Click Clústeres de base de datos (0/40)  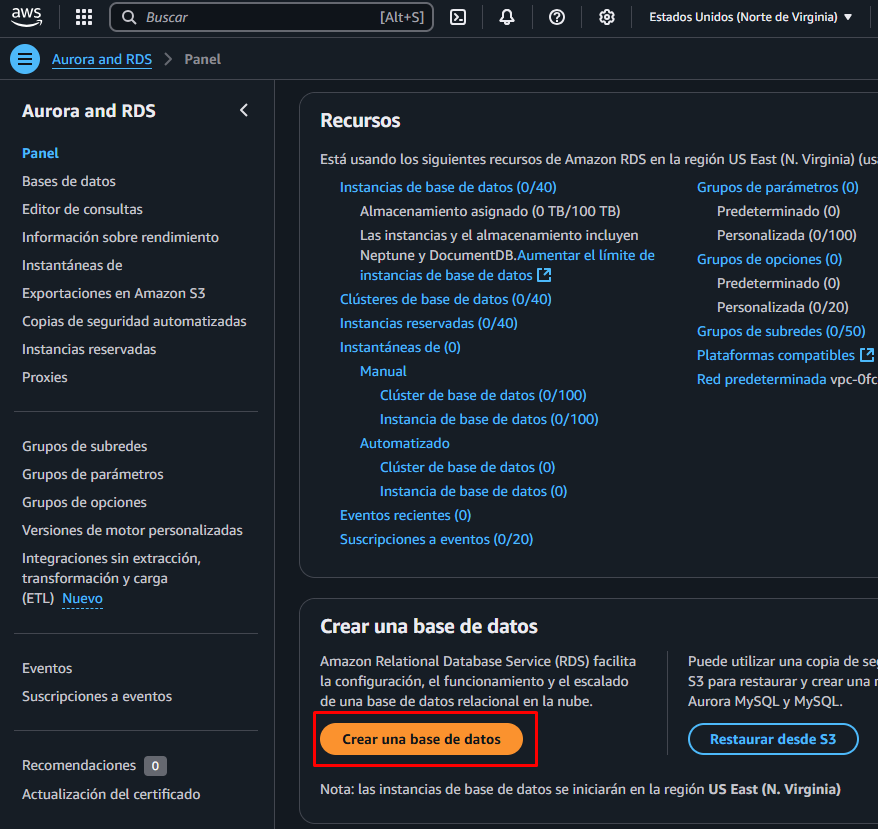pyautogui.click(x=446, y=299)
